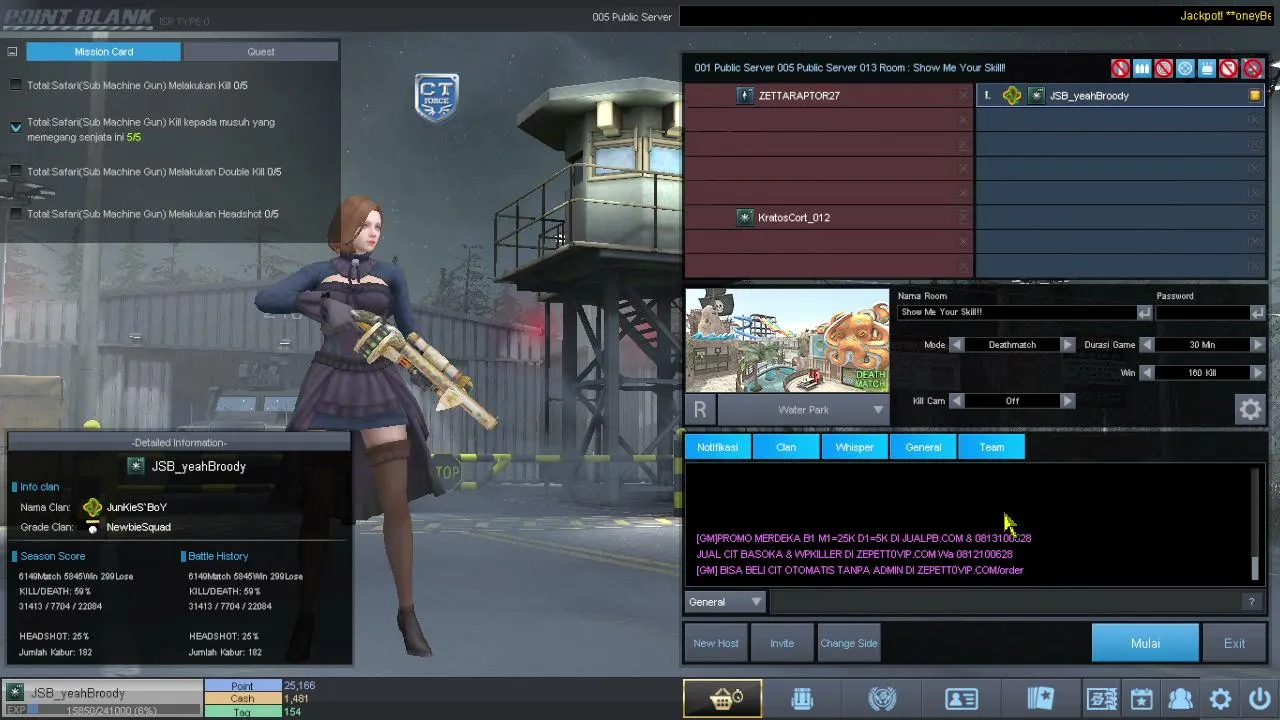1280x720 pixels.
Task: Open the General chat tab
Action: (923, 447)
